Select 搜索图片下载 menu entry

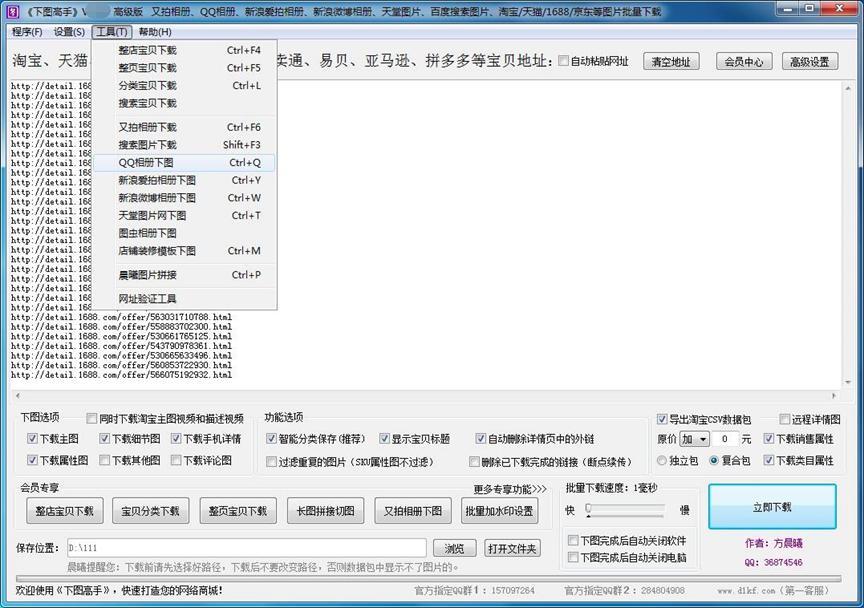[185, 145]
